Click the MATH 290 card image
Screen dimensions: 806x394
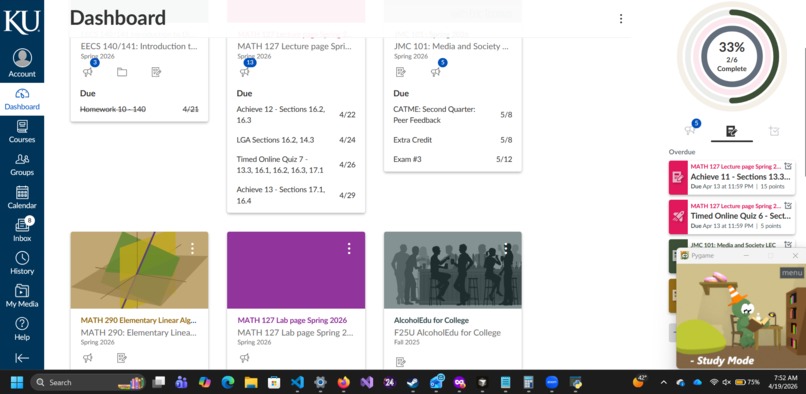(x=139, y=270)
